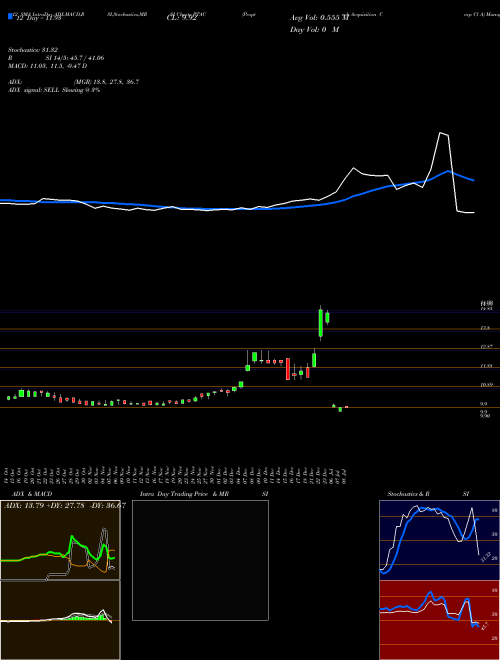
Task: Click the 'ADX: 13.79 +DY: 27.78' header
Action: pos(44,505)
